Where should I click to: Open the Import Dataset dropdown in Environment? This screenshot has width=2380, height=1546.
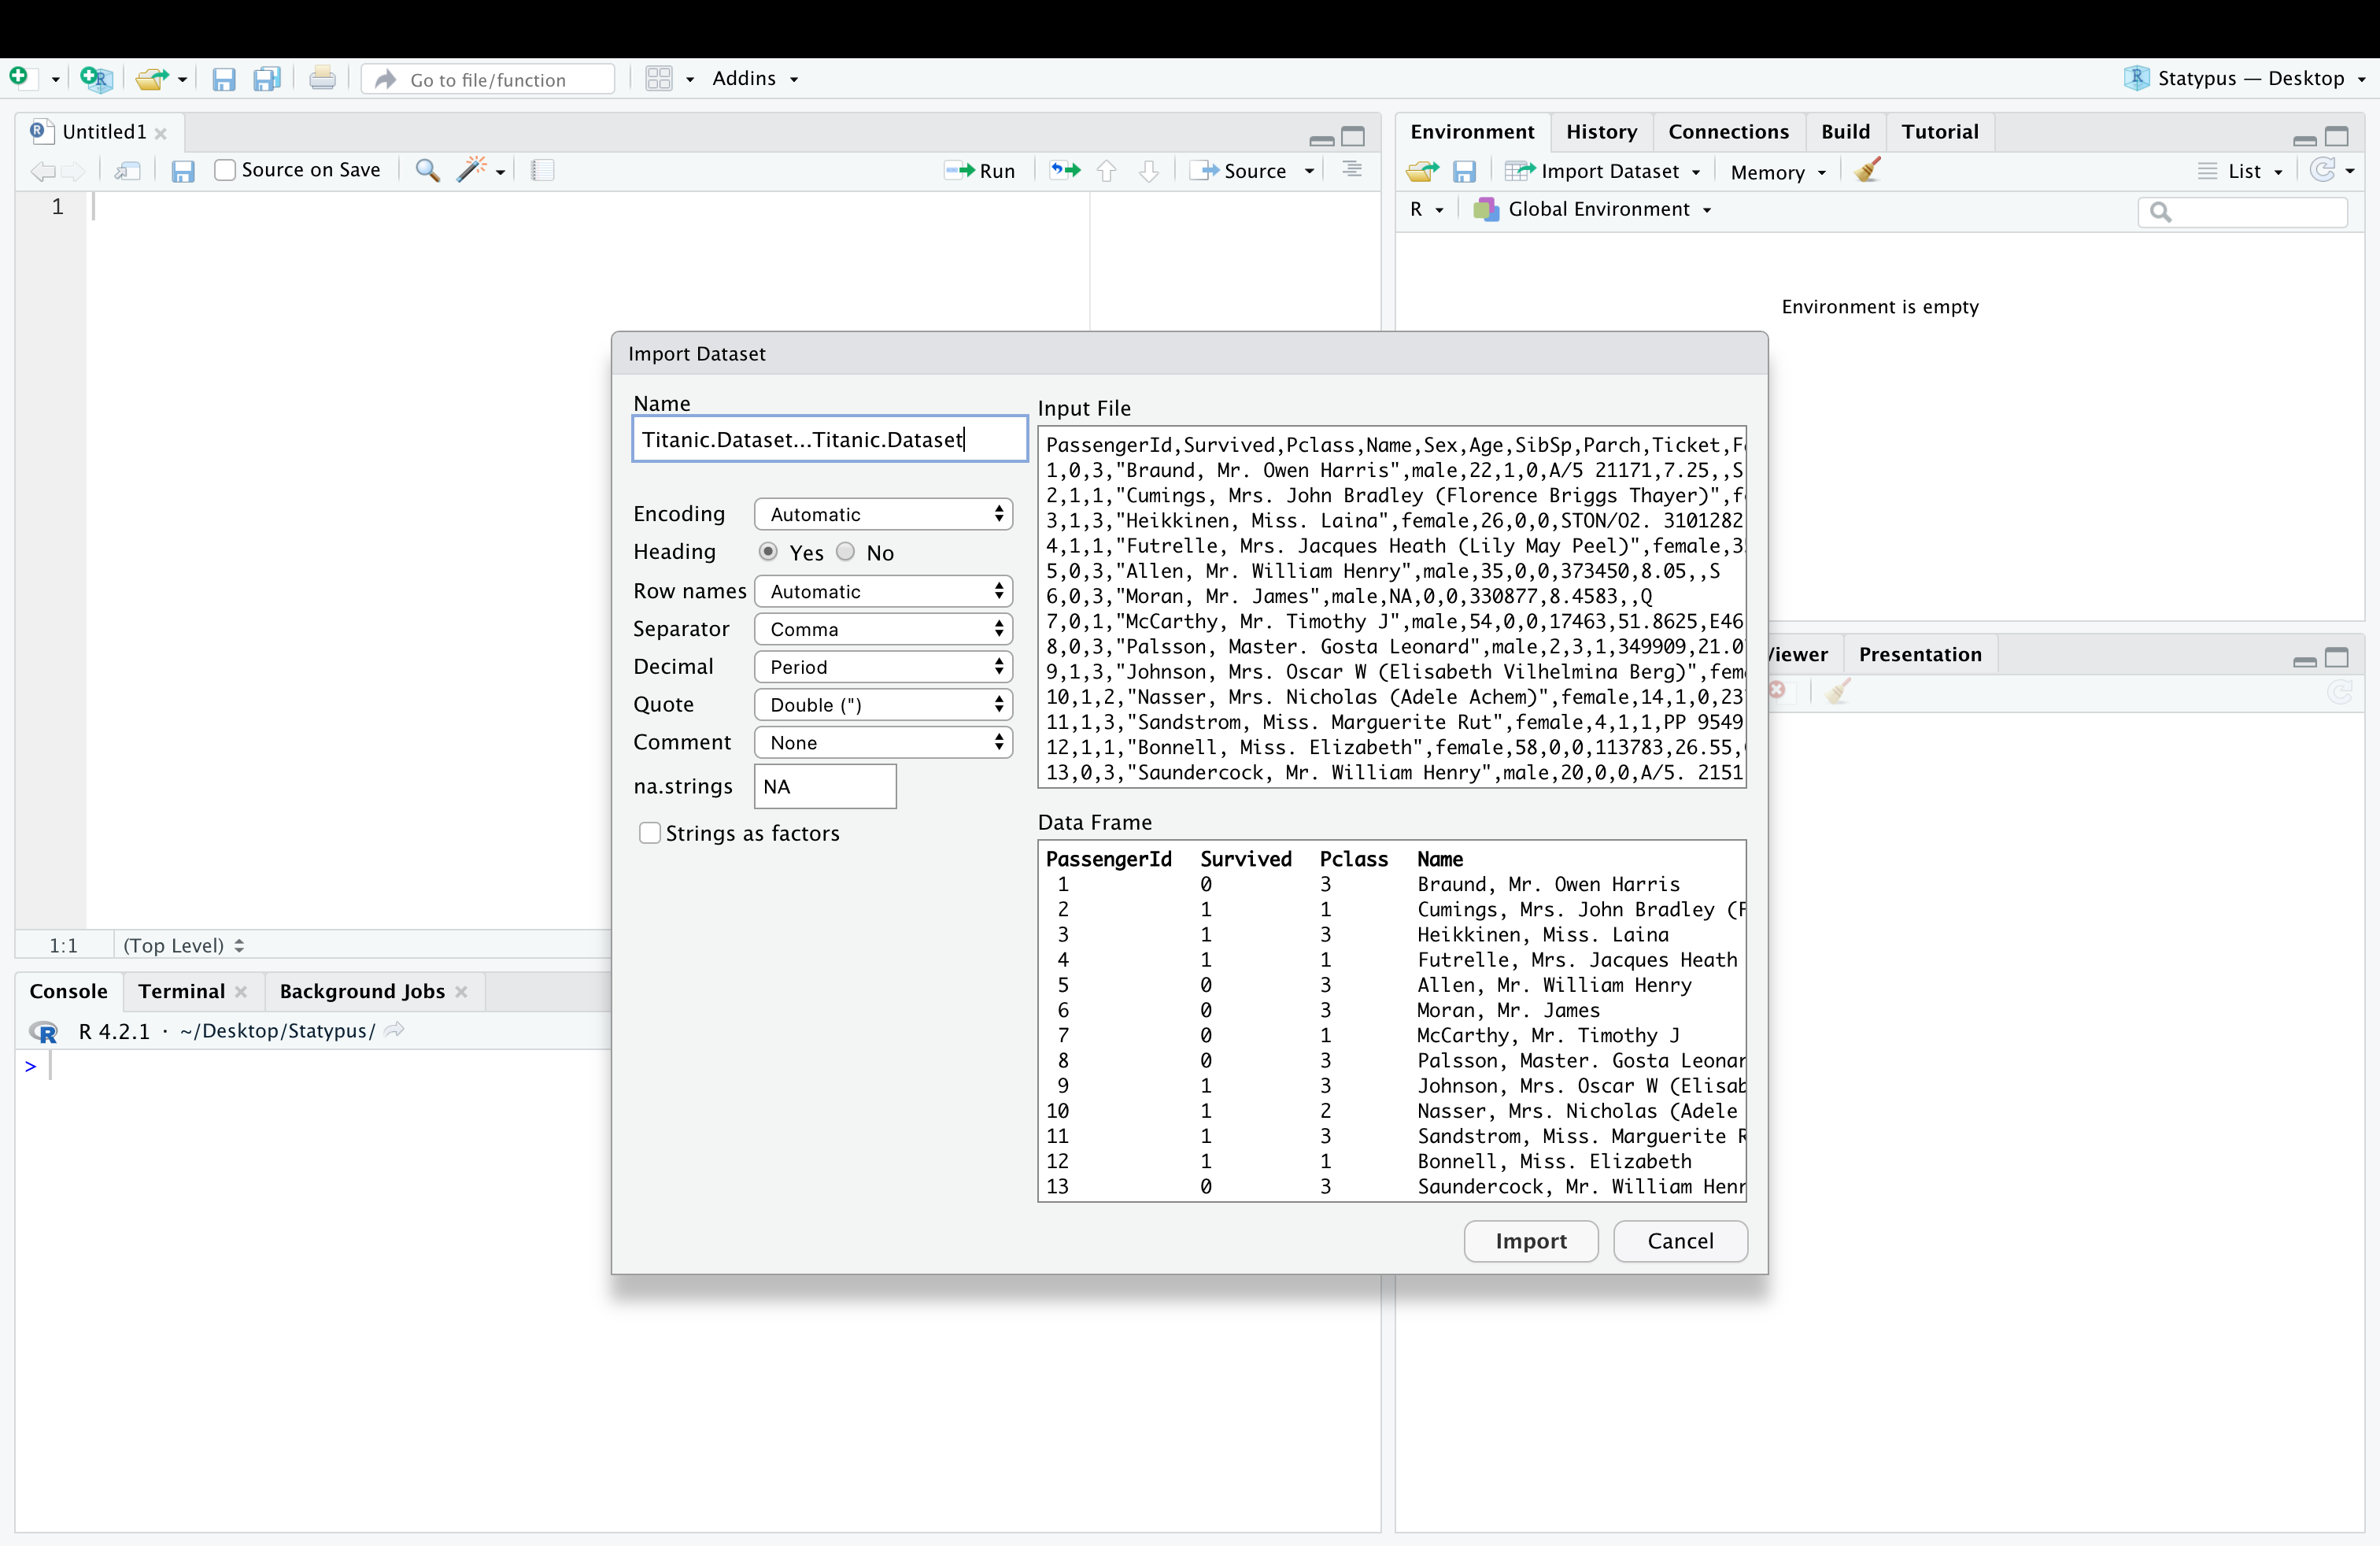coord(1603,172)
